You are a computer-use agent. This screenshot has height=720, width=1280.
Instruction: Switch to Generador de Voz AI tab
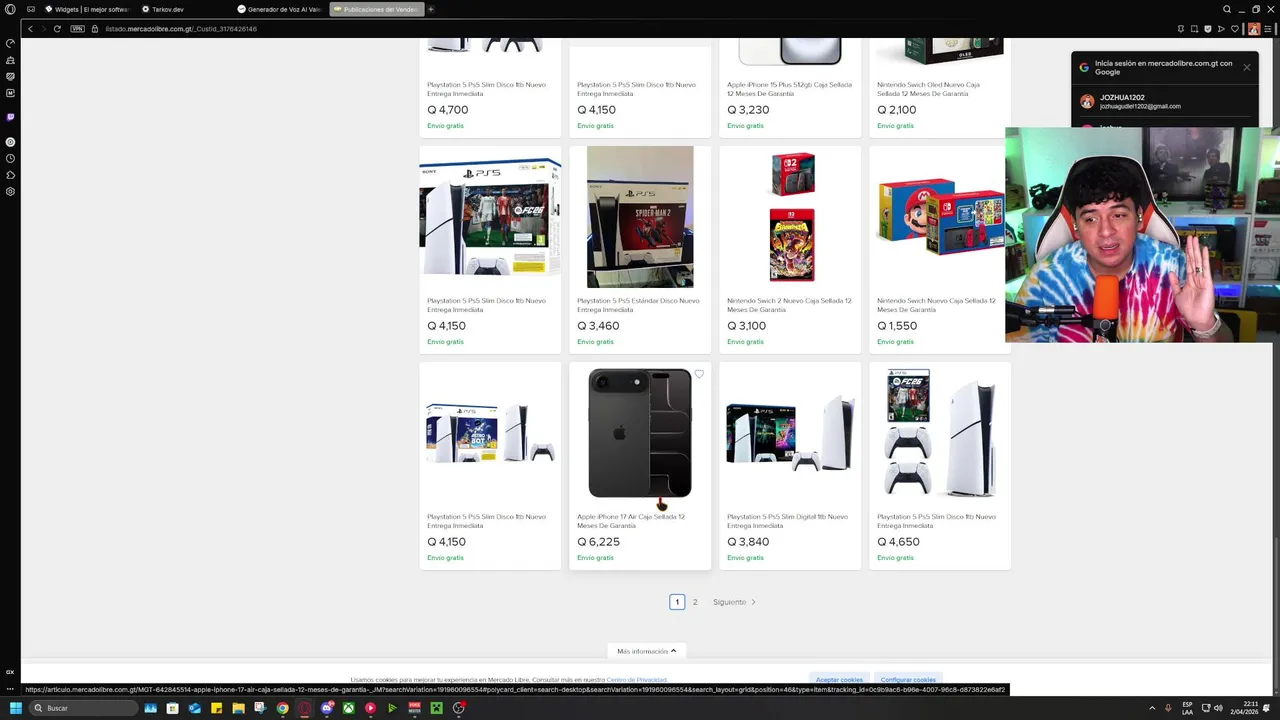coord(279,9)
